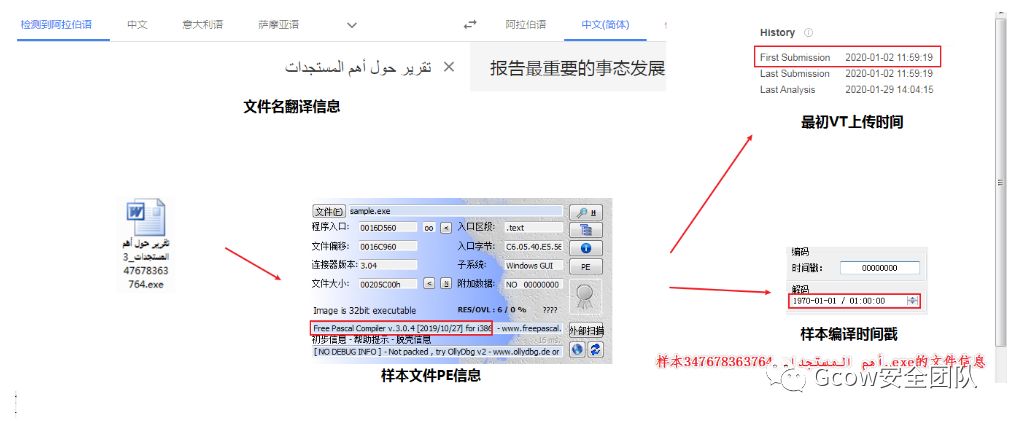Click the magnifier scan button in the PE tool

(586, 212)
